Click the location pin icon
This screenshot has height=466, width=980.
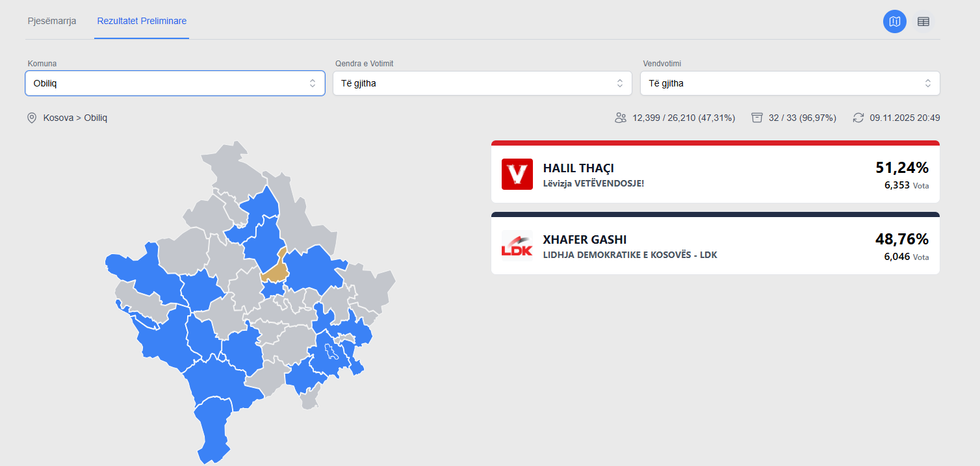pos(32,118)
